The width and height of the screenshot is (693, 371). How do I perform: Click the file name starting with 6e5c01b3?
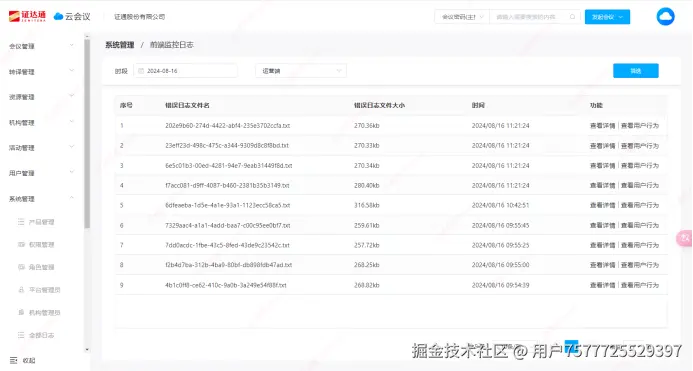click(228, 165)
